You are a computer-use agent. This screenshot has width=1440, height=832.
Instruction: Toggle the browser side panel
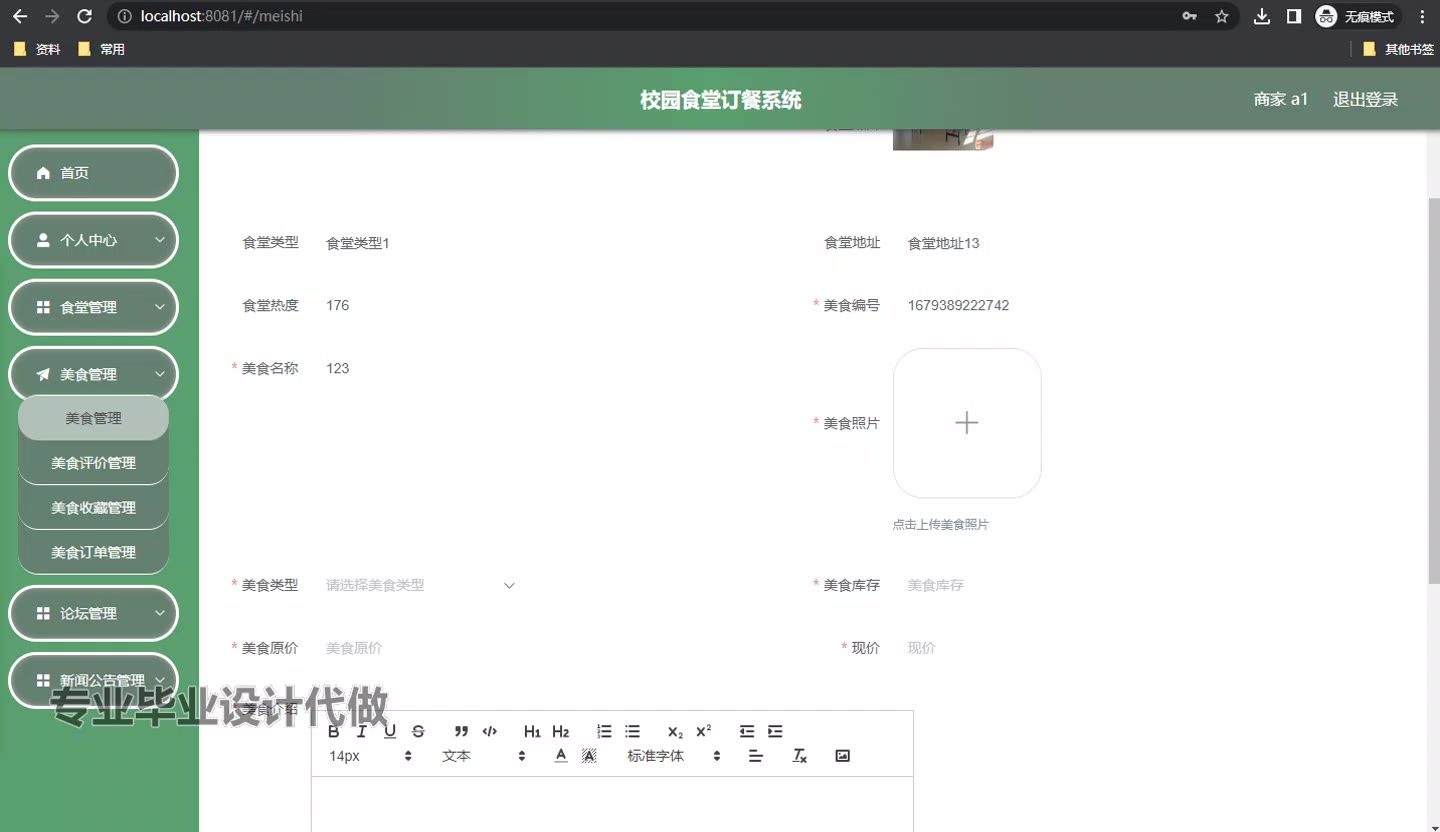click(x=1293, y=16)
